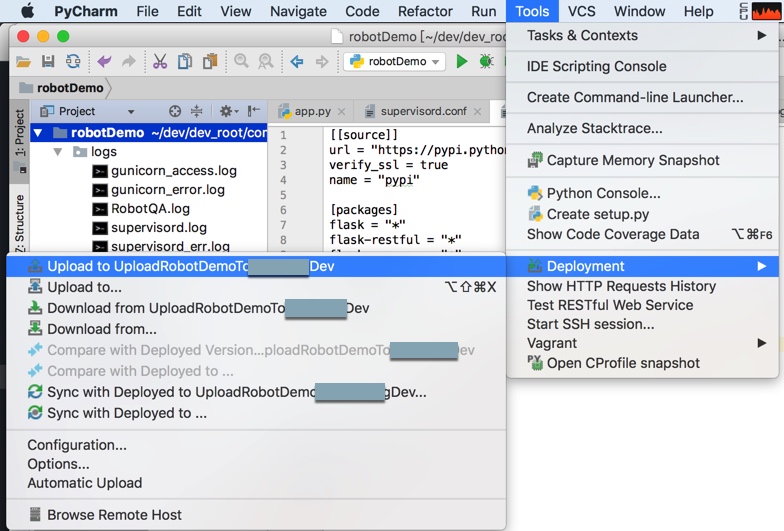Collapse the logs folder node
Image resolution: width=784 pixels, height=531 pixels.
point(58,152)
